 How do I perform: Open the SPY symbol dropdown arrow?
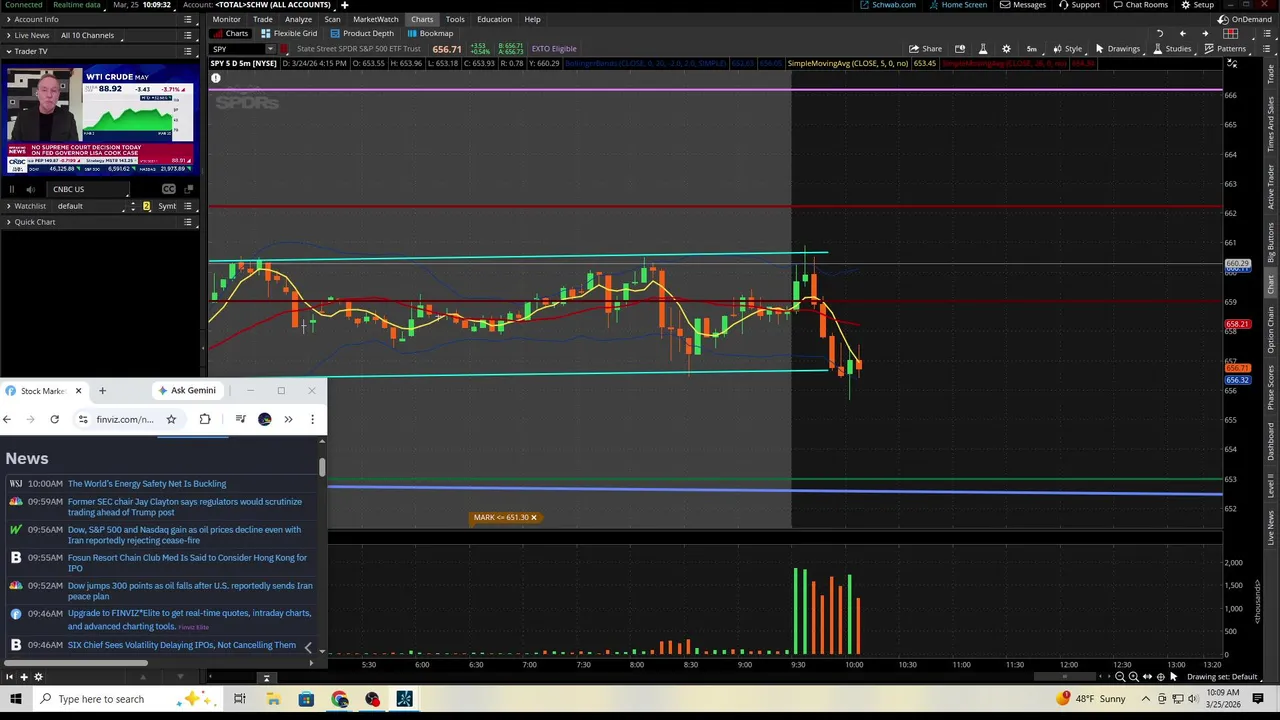(x=269, y=49)
